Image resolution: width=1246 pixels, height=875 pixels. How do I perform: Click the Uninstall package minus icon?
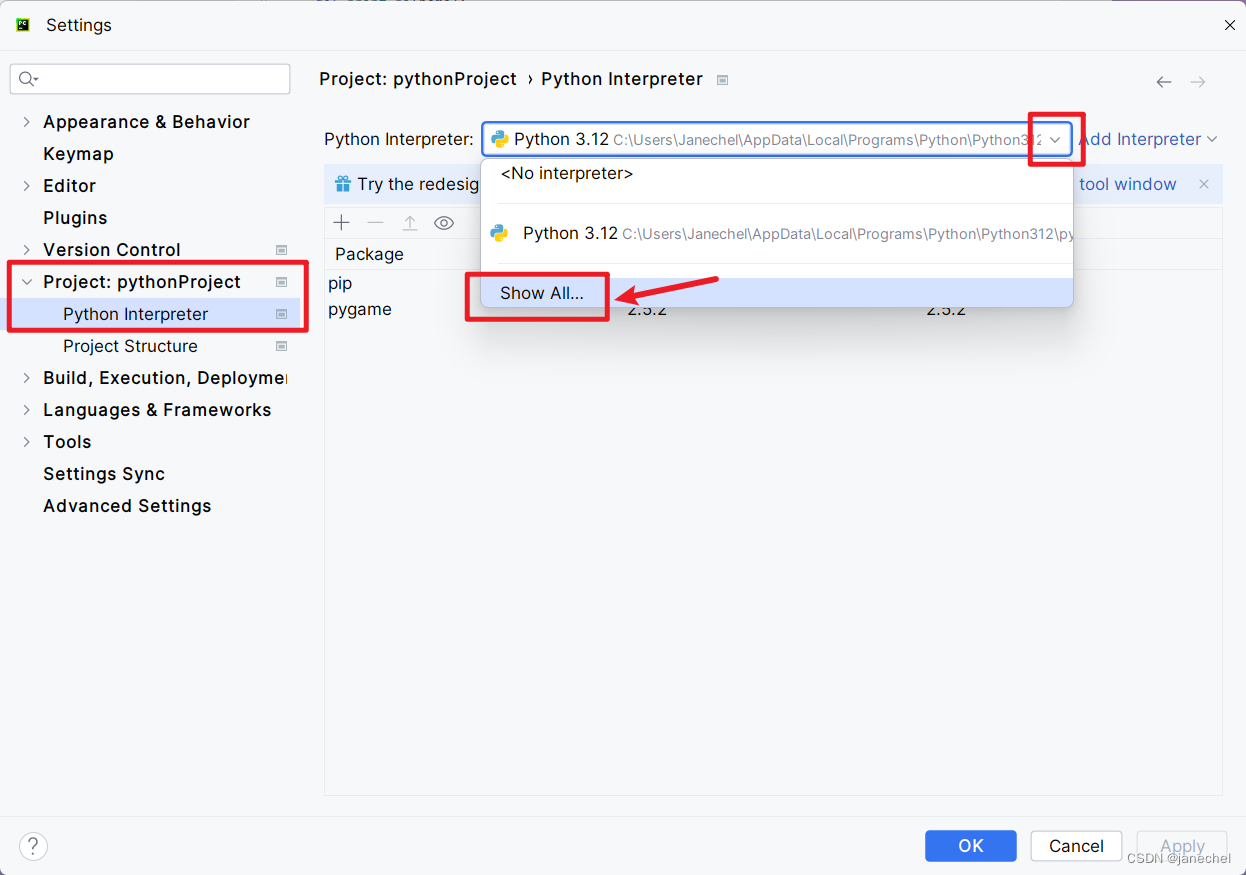375,223
